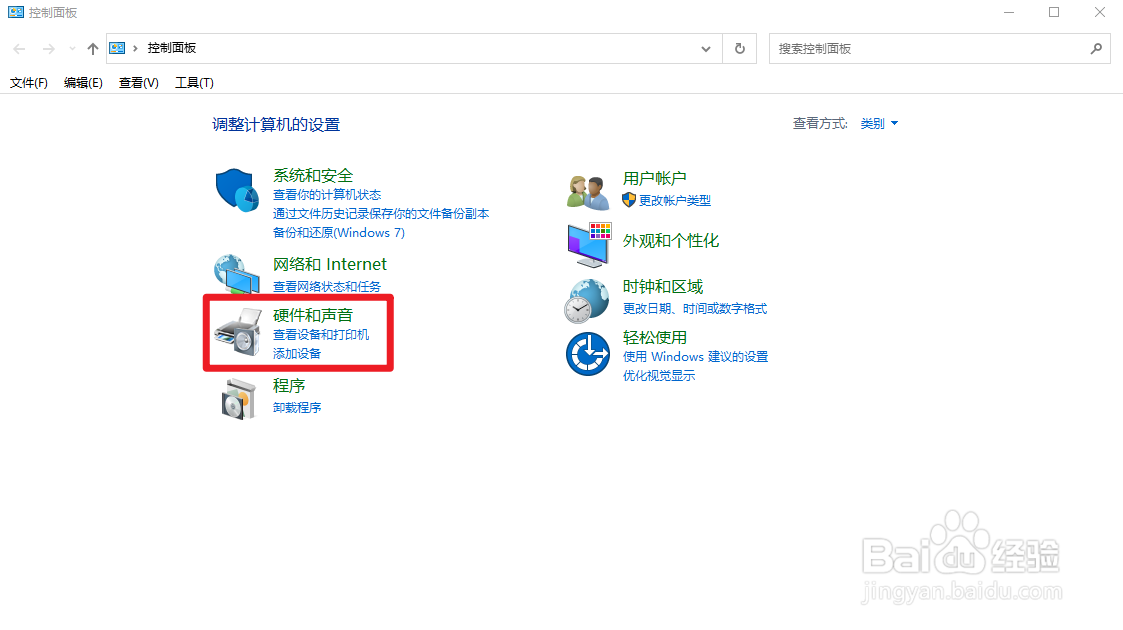Expand the breadcrumb chevron before 控制面板
Screen dimensions: 1123x630
pos(135,48)
